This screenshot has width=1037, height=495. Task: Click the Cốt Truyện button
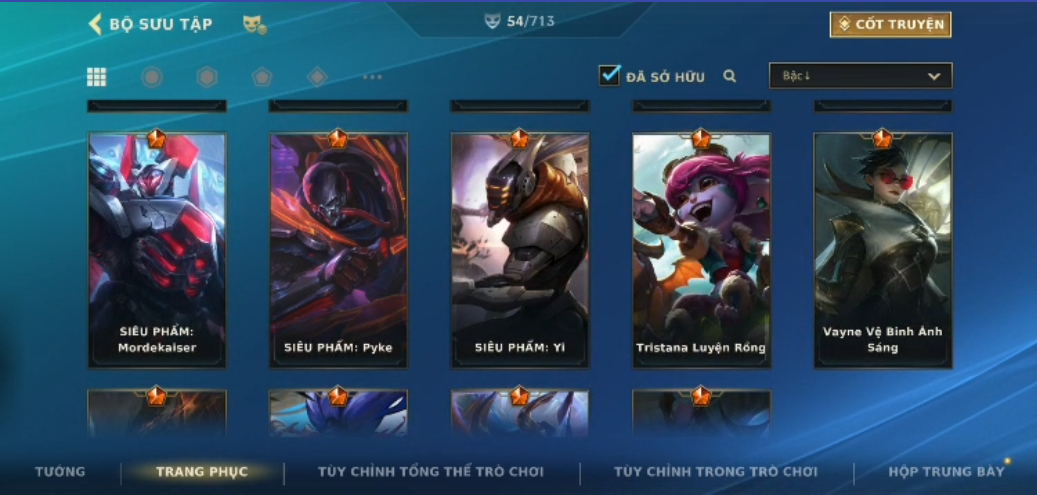(891, 24)
